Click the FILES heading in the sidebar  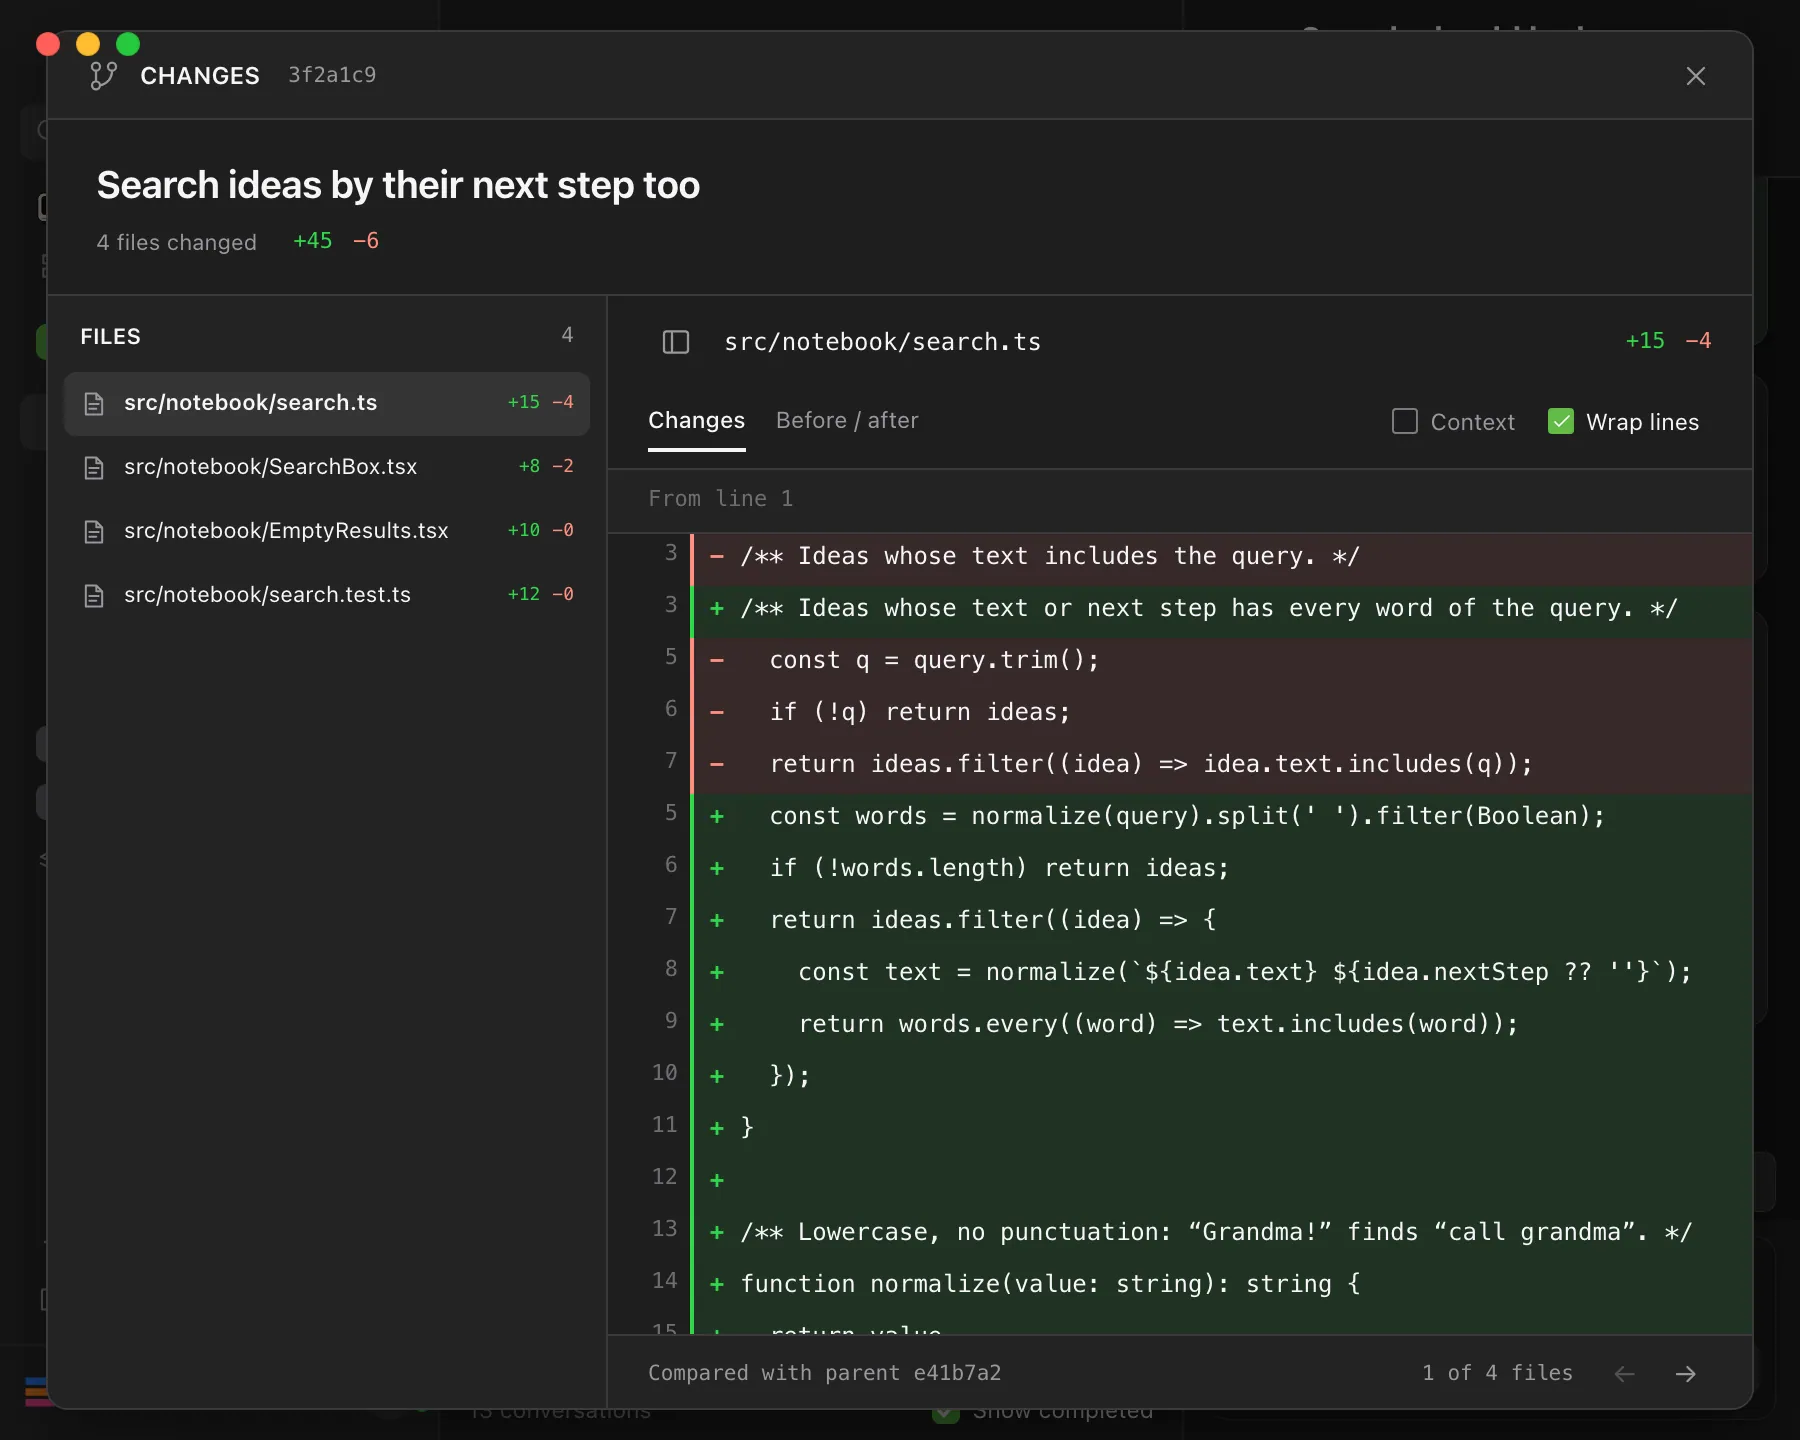[110, 337]
